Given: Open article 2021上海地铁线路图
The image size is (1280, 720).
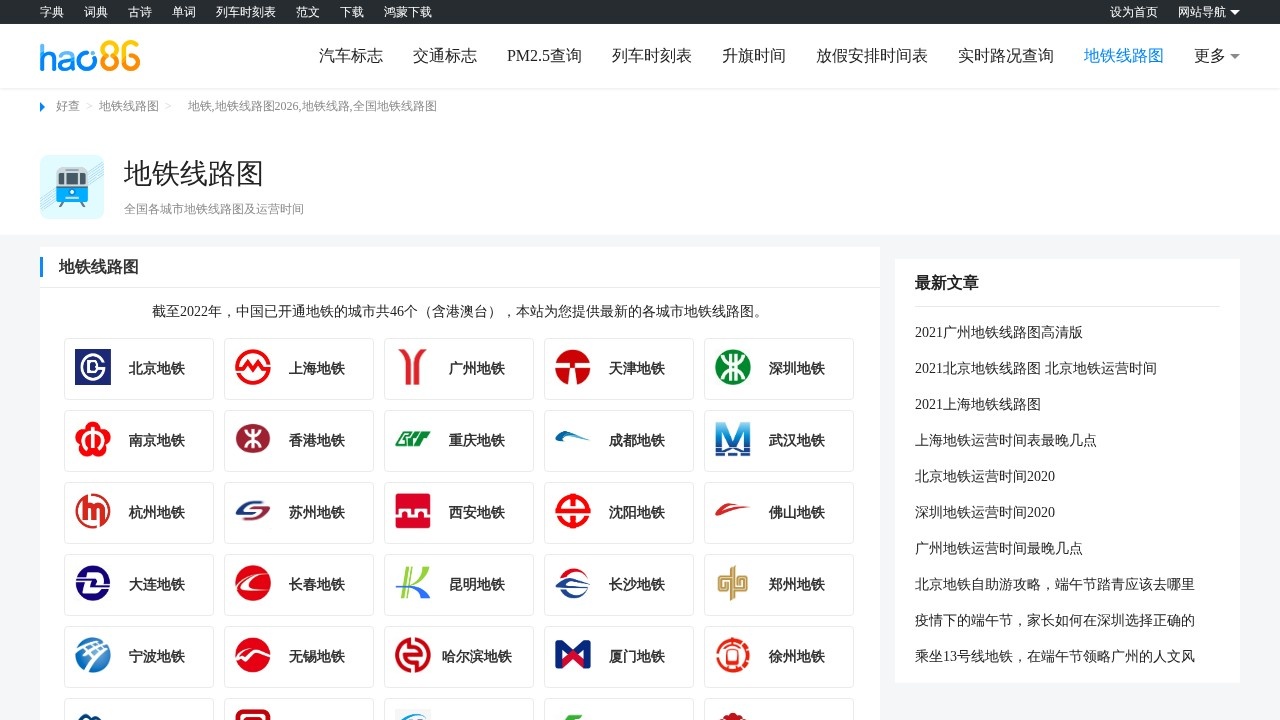Looking at the screenshot, I should click(978, 404).
